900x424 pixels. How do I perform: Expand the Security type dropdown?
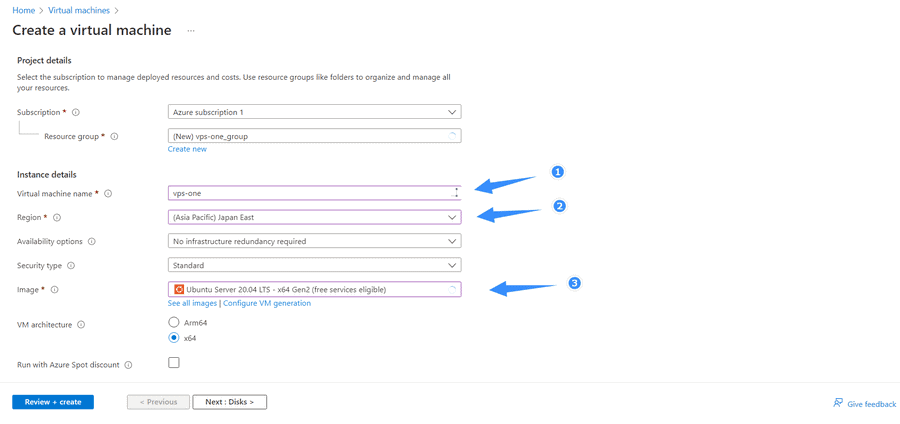tap(315, 266)
